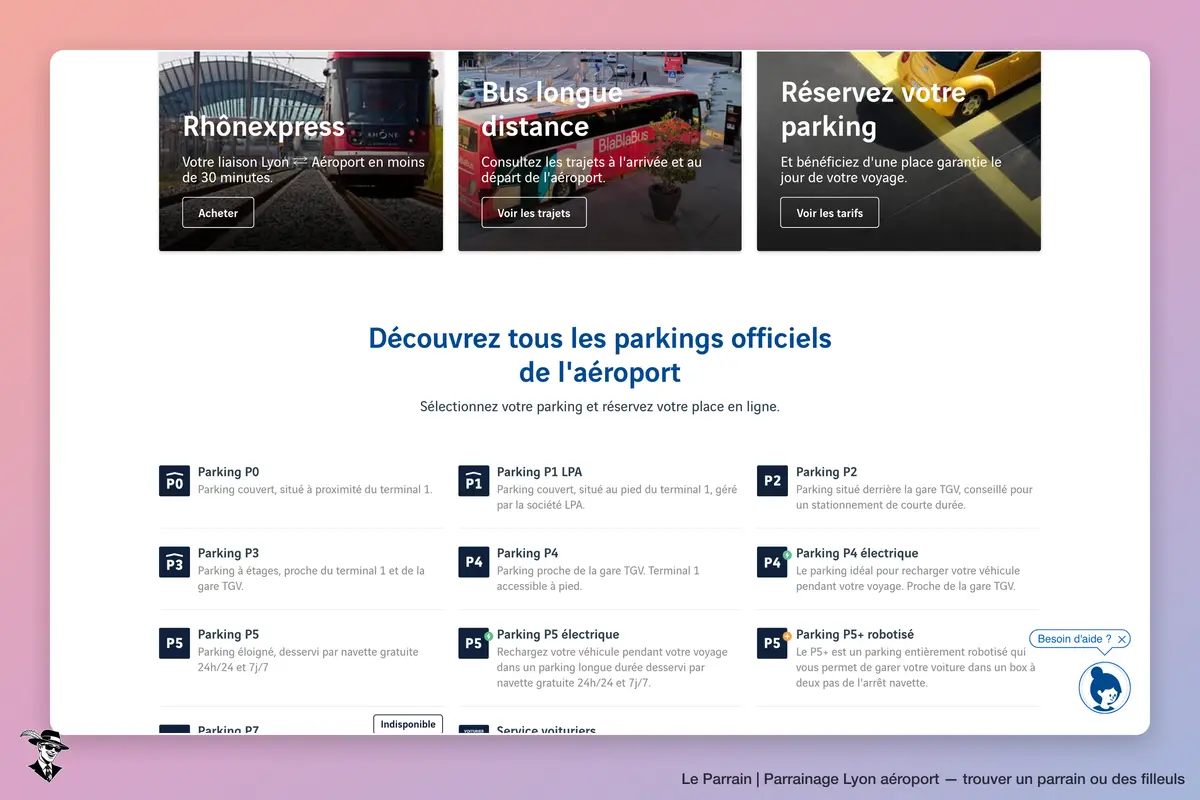
Task: Select the P4 icon beside Parking P4 électrique
Action: point(772,562)
